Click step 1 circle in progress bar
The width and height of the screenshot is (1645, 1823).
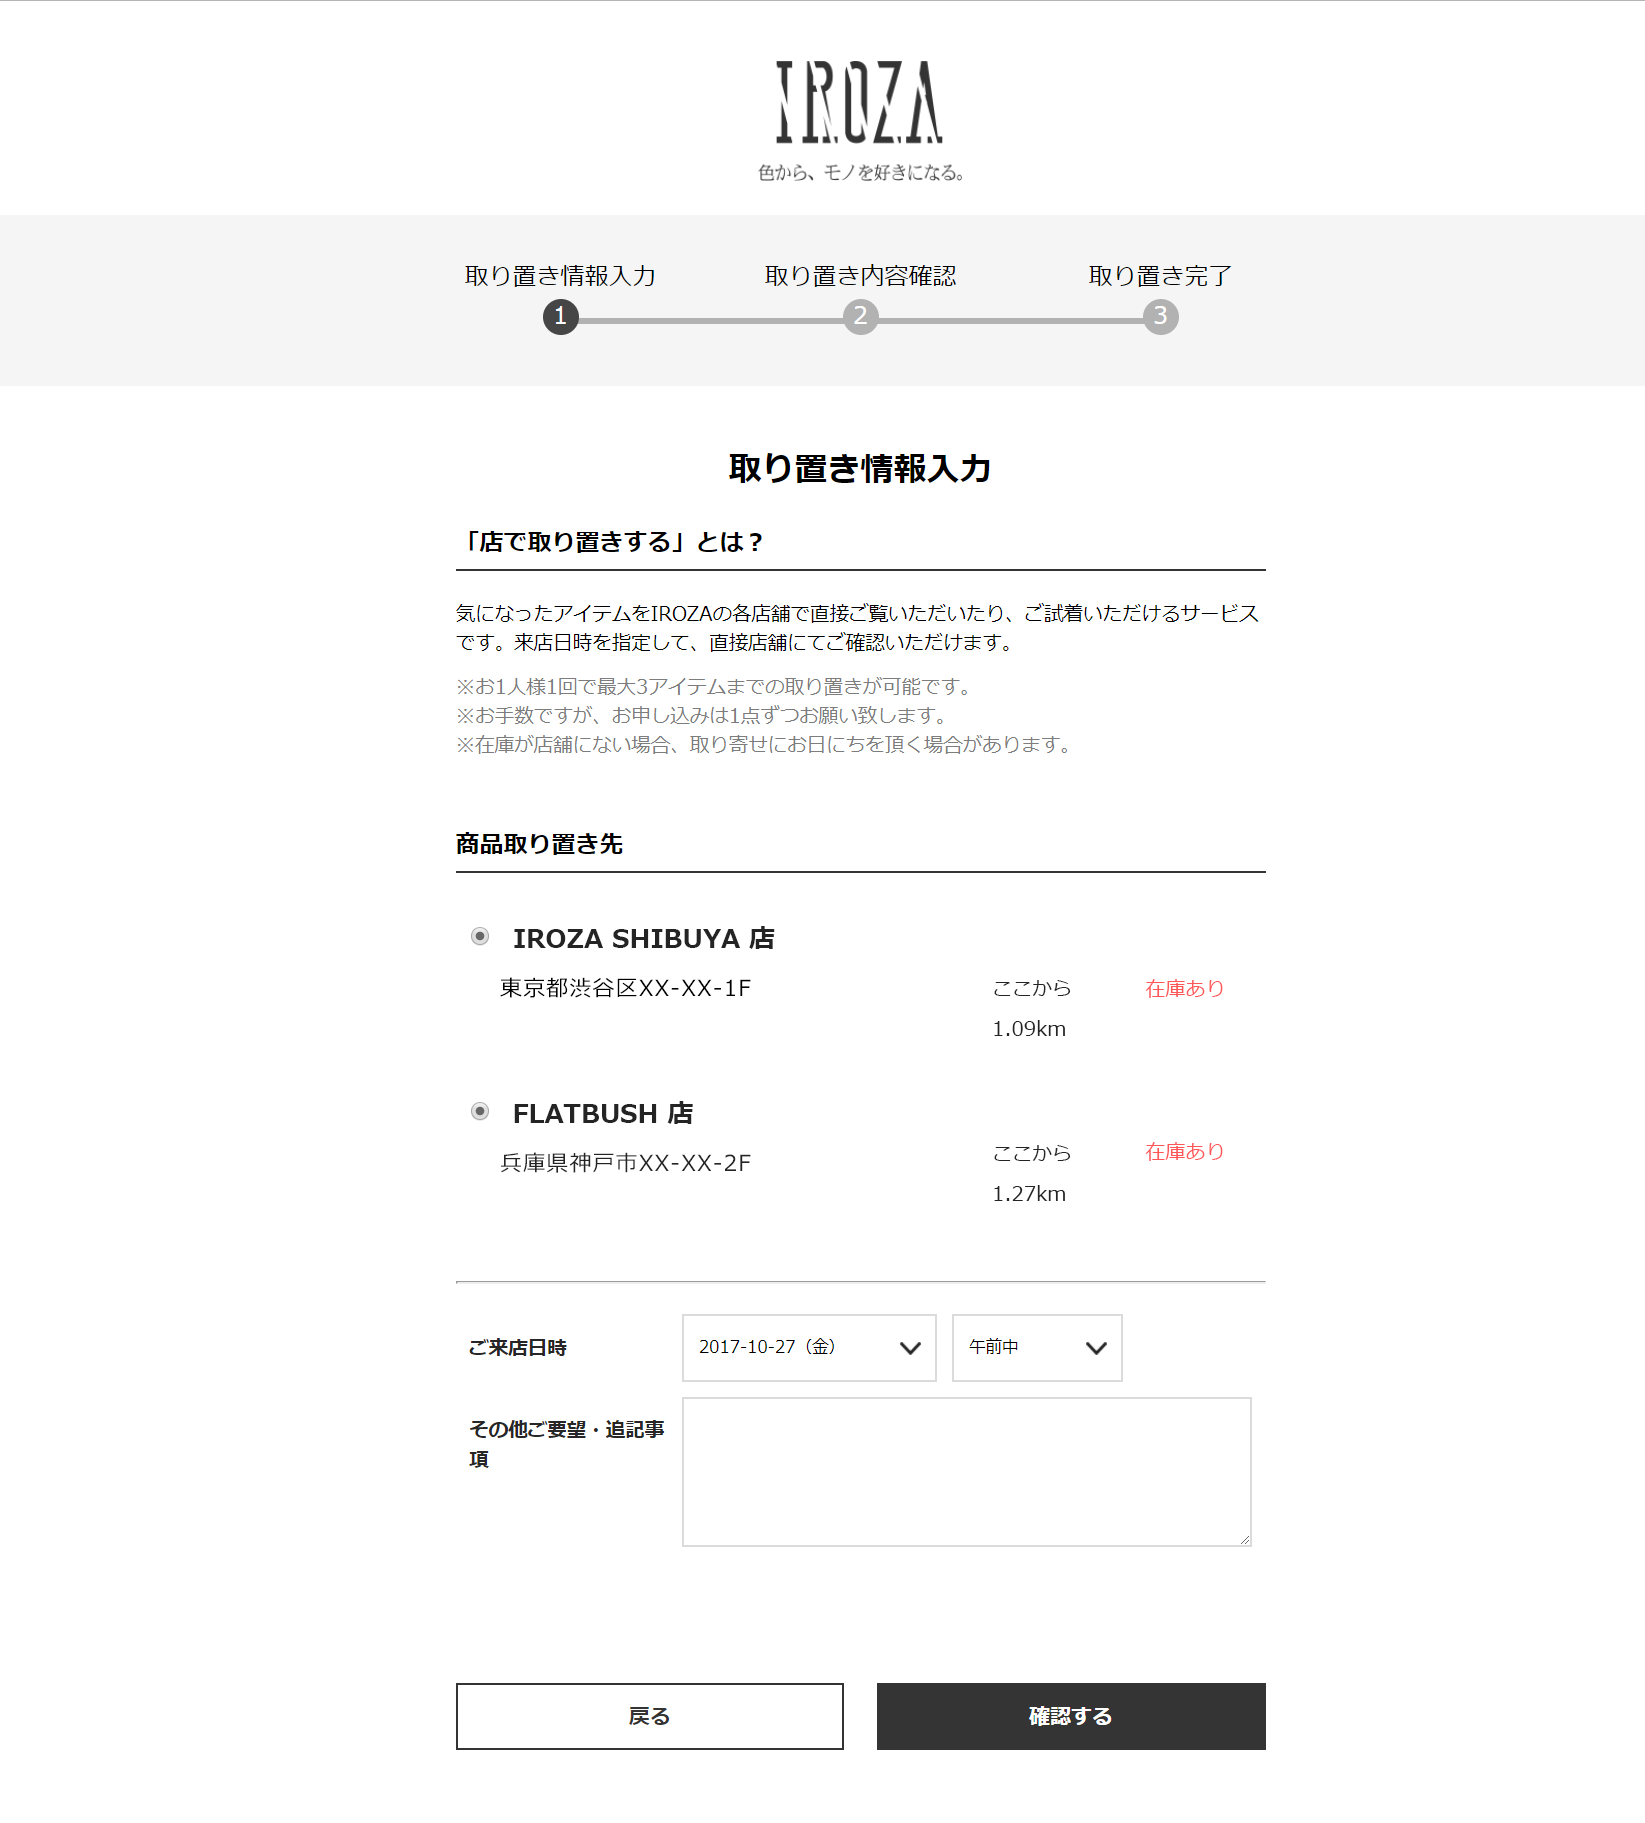(561, 317)
